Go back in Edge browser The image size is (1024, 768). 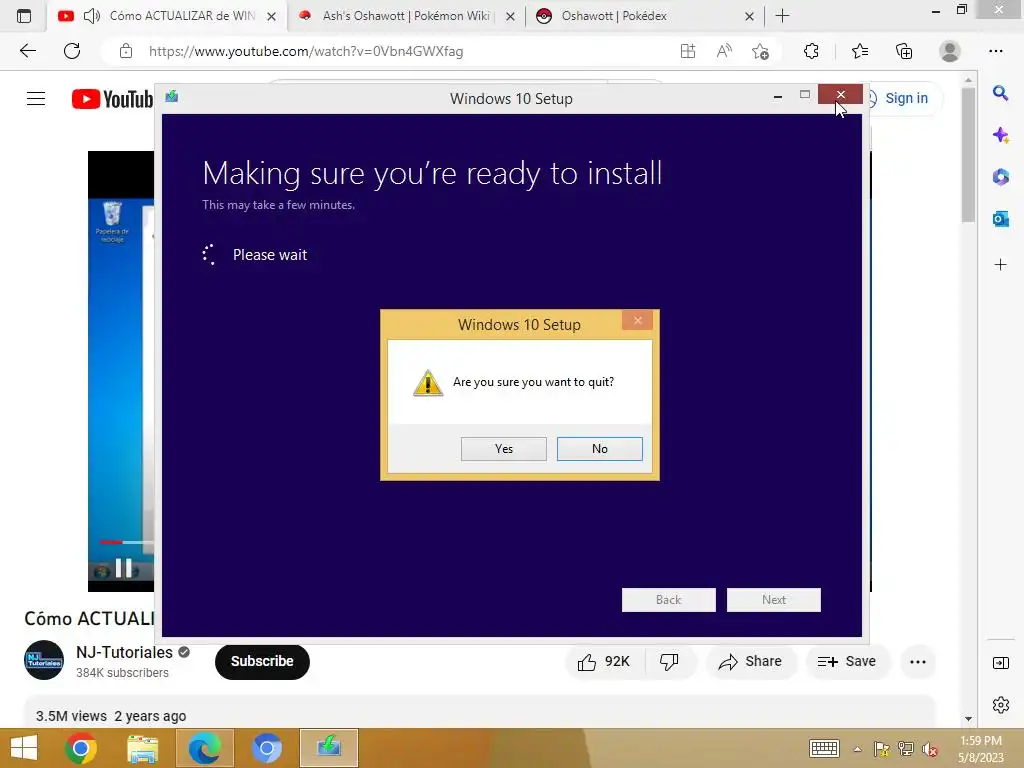27,51
